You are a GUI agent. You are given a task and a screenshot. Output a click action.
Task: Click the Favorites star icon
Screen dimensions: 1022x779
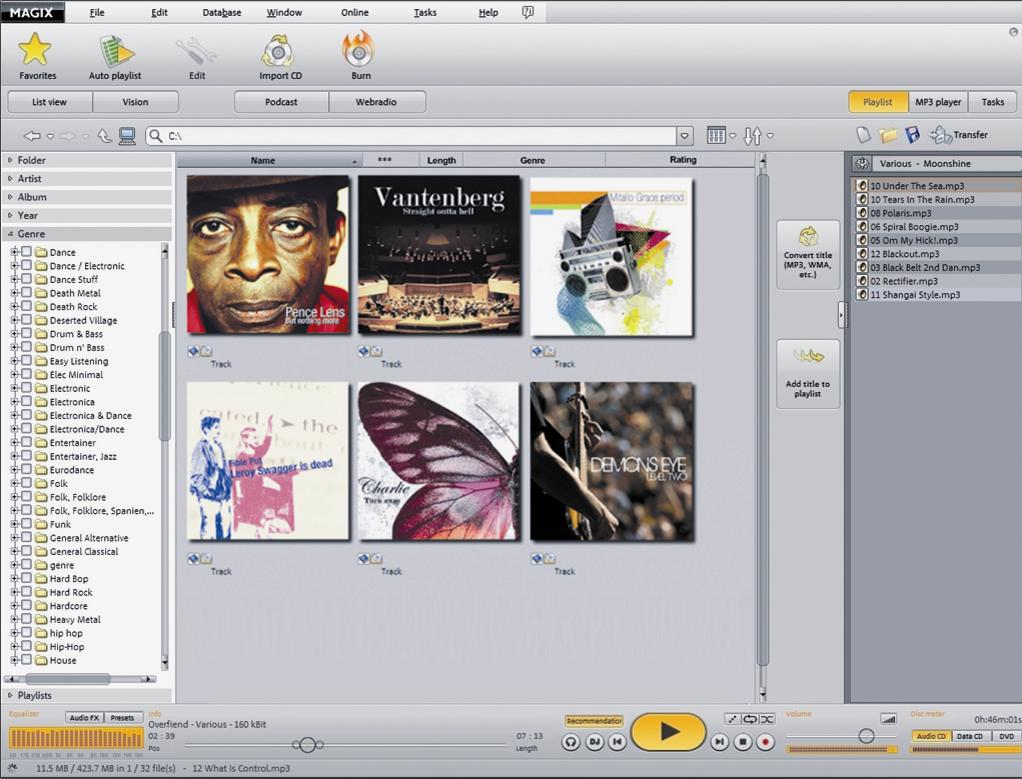pos(36,50)
